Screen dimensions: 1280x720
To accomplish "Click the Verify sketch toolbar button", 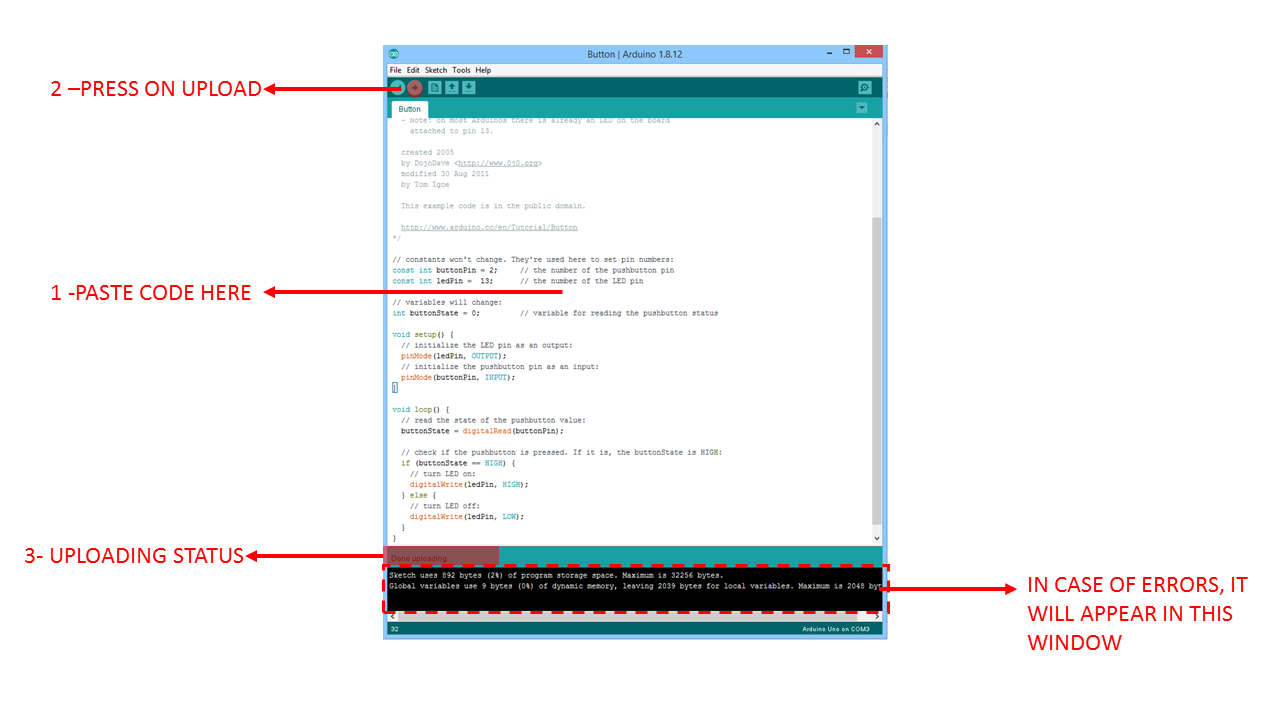I will [397, 88].
